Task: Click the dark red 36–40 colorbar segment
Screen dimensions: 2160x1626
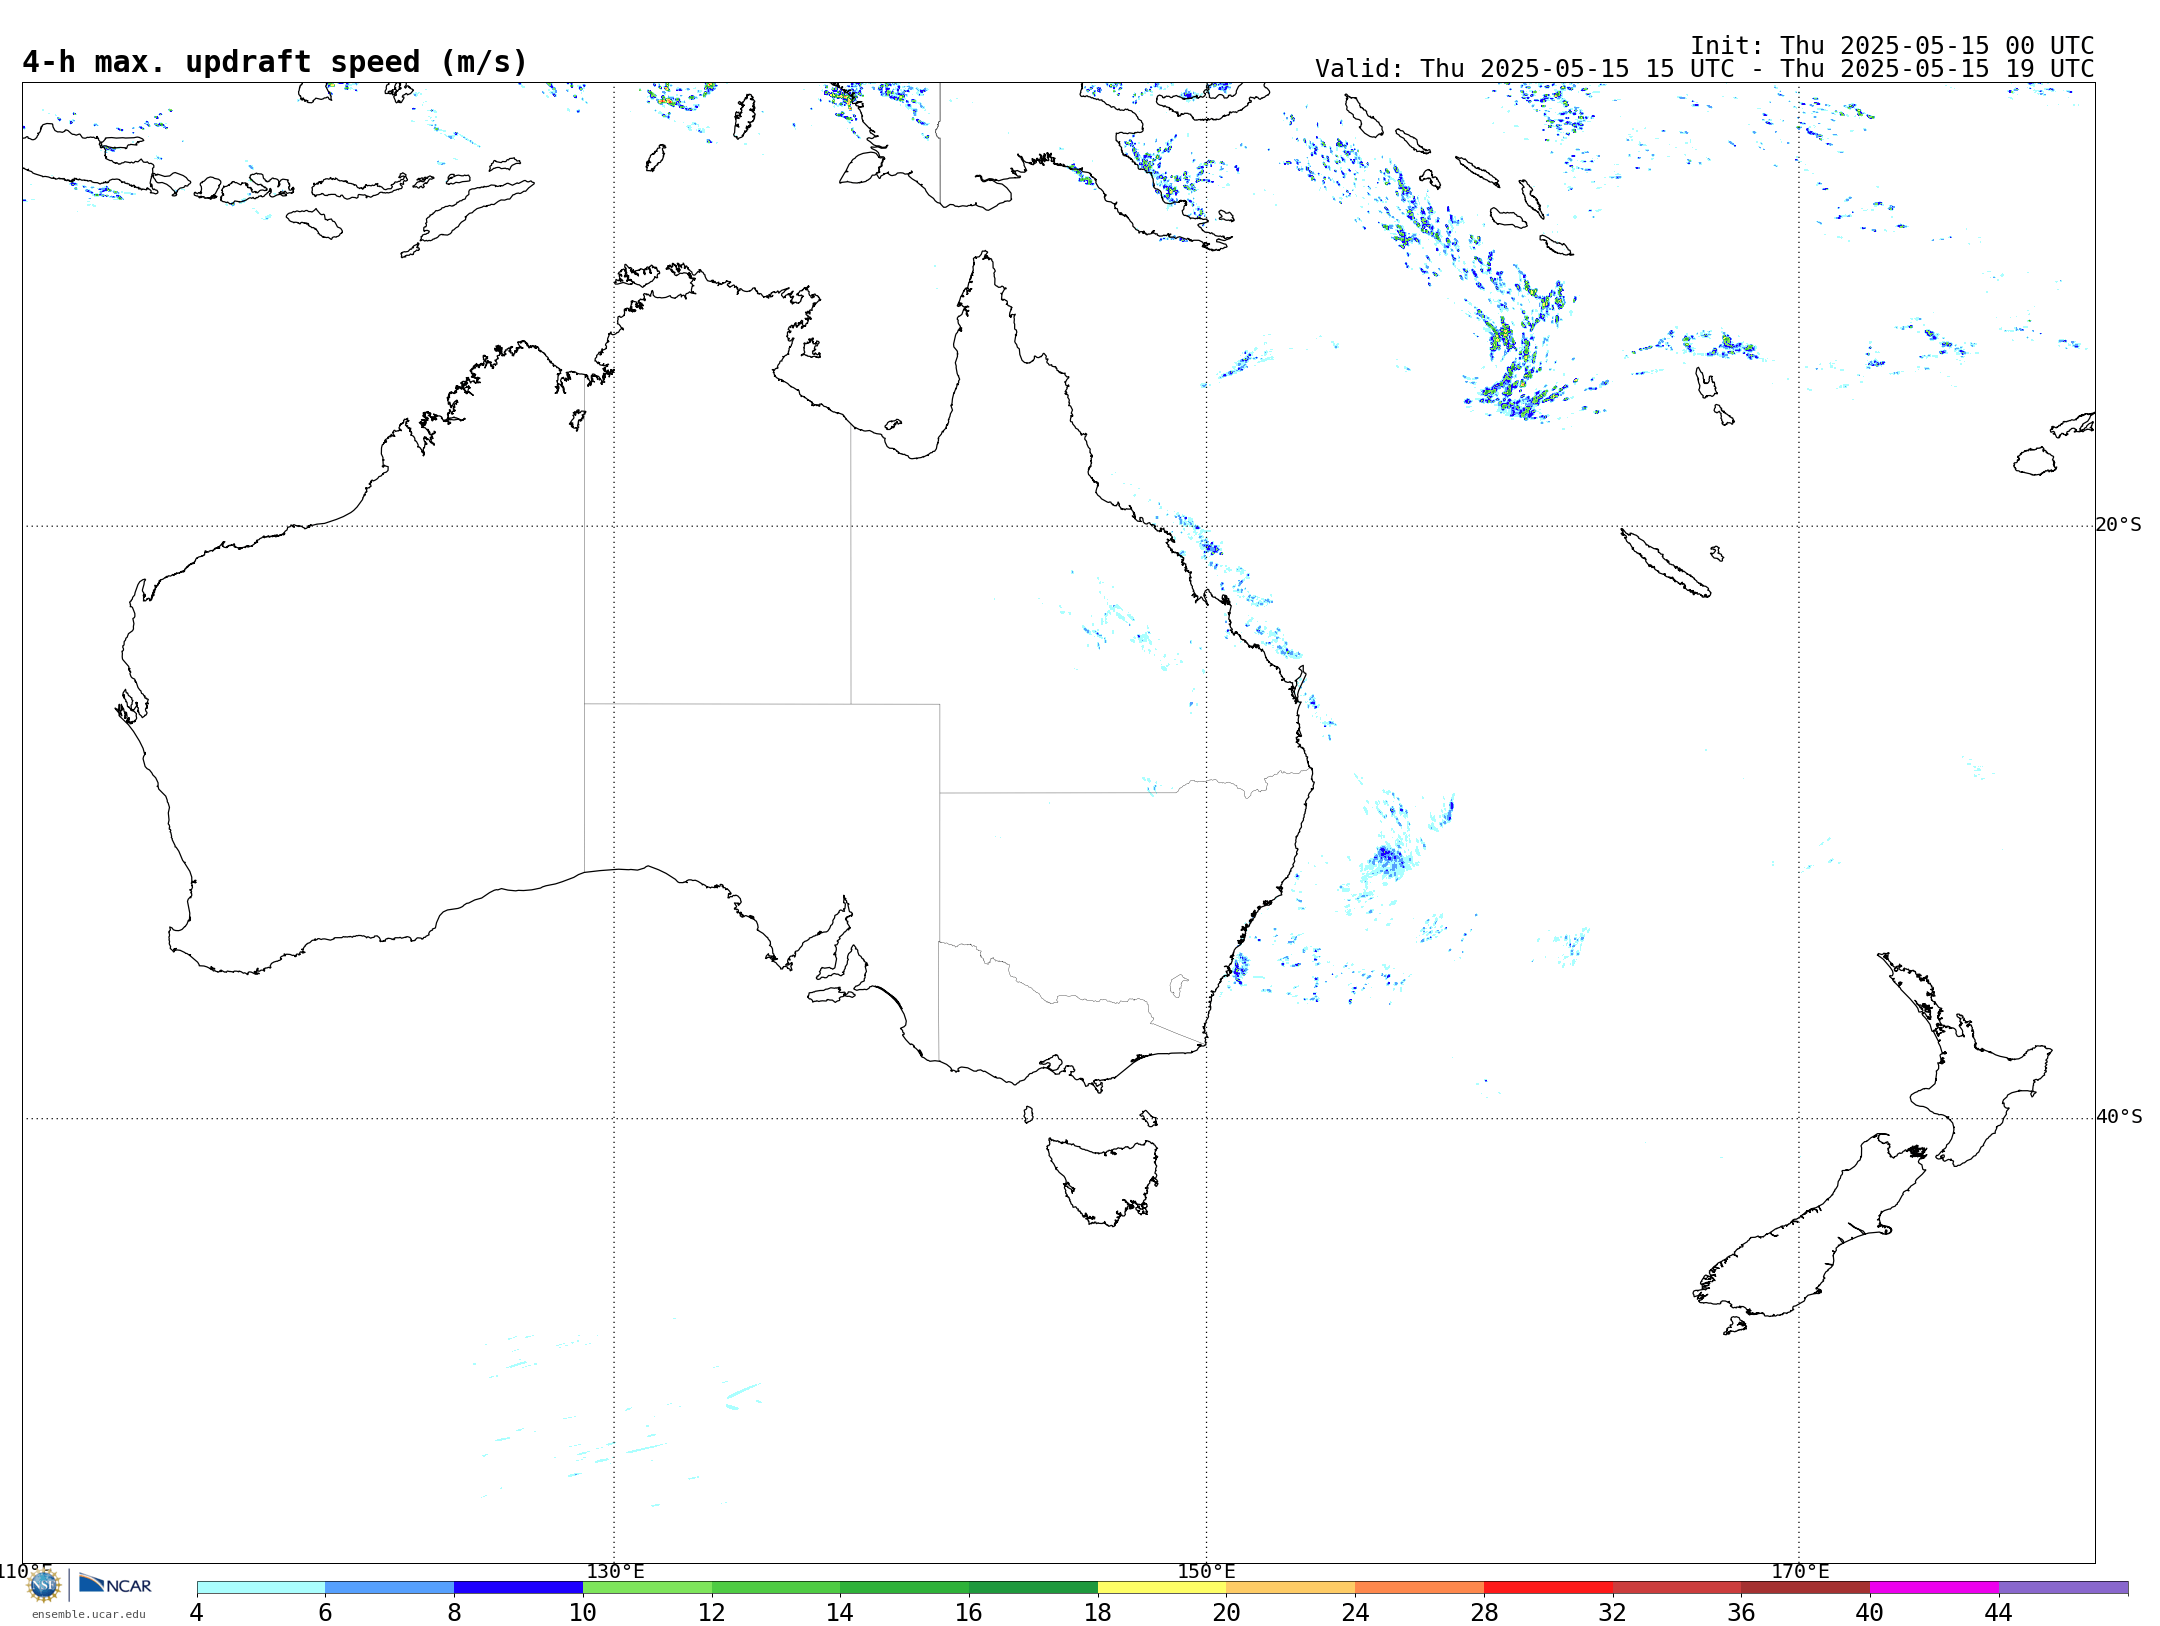Action: [1806, 1588]
